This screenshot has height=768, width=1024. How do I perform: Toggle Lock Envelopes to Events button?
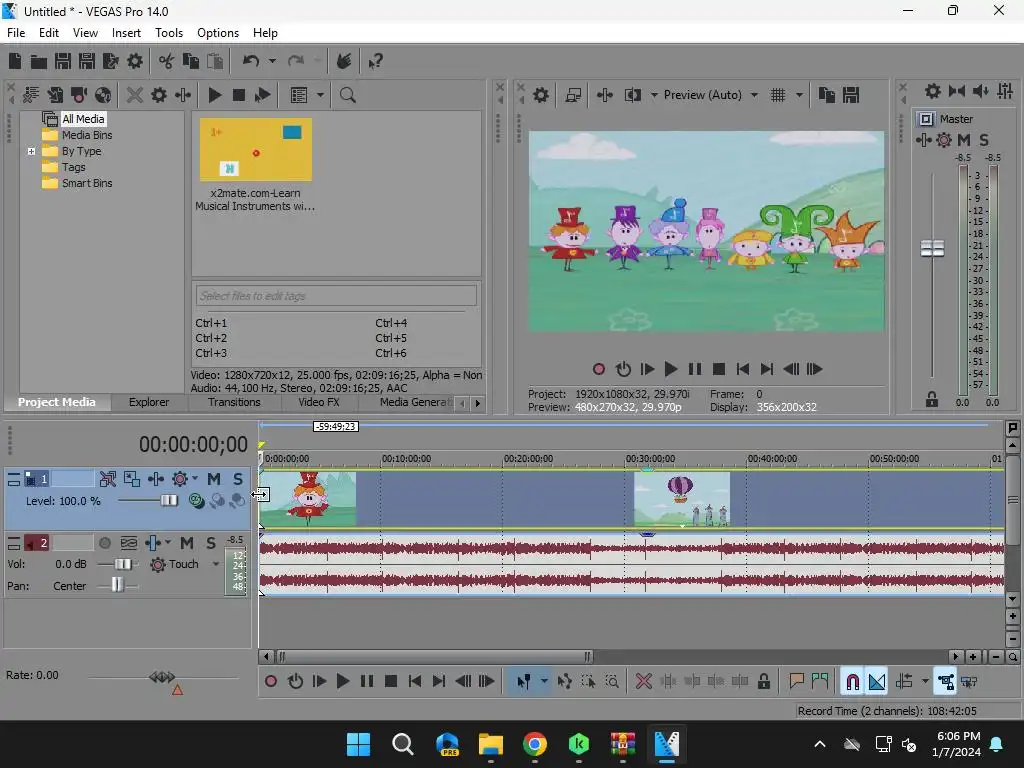pyautogui.click(x=946, y=682)
